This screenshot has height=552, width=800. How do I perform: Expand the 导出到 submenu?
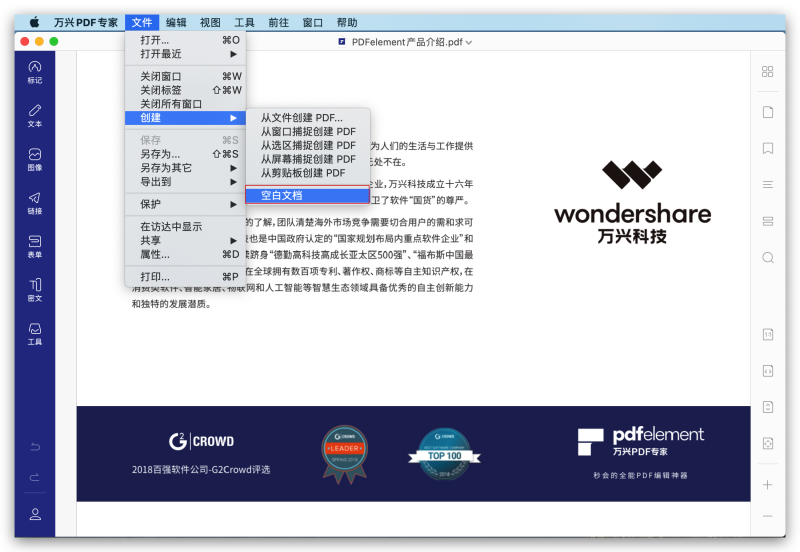186,181
